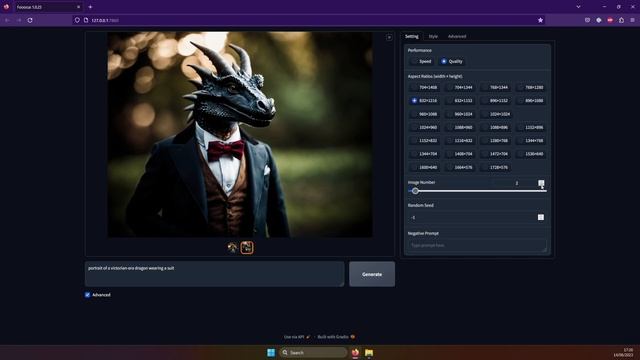Screen dimensions: 640x360
Task: Choose the 1536×640 aspect ratio
Action: pyautogui.click(x=531, y=154)
